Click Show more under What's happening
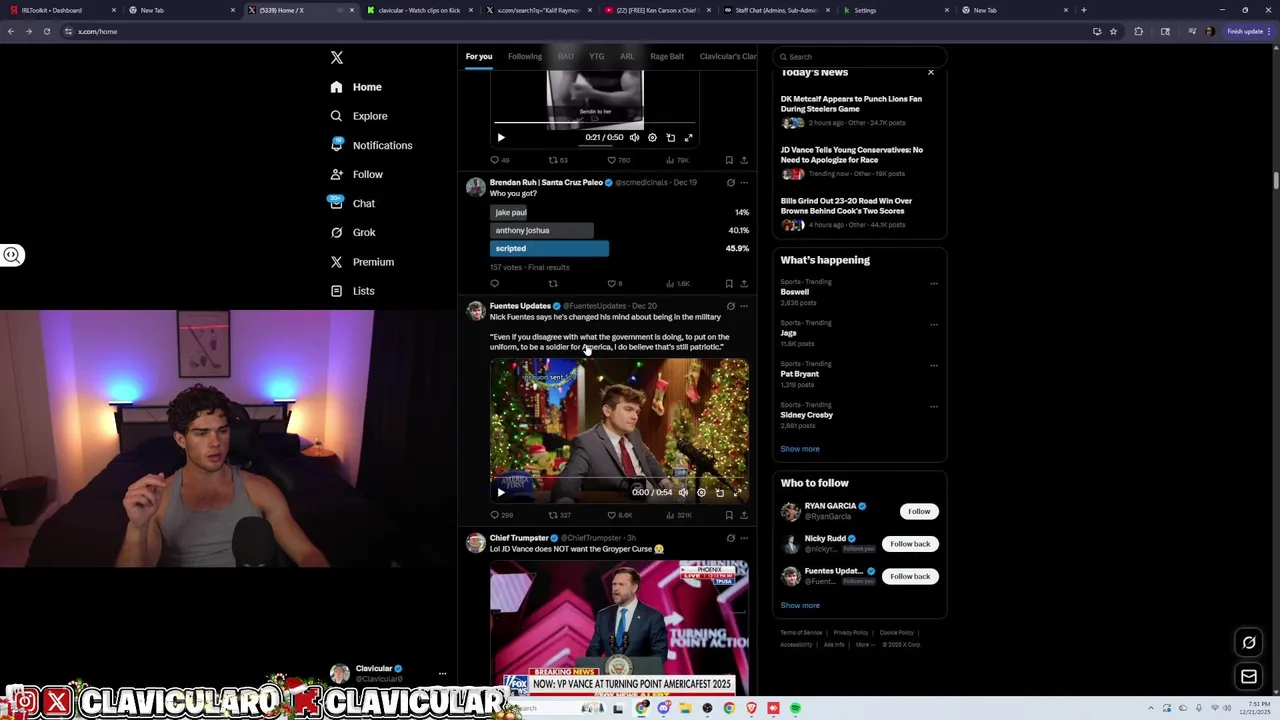Screen dimensions: 1280x720 [x=800, y=449]
